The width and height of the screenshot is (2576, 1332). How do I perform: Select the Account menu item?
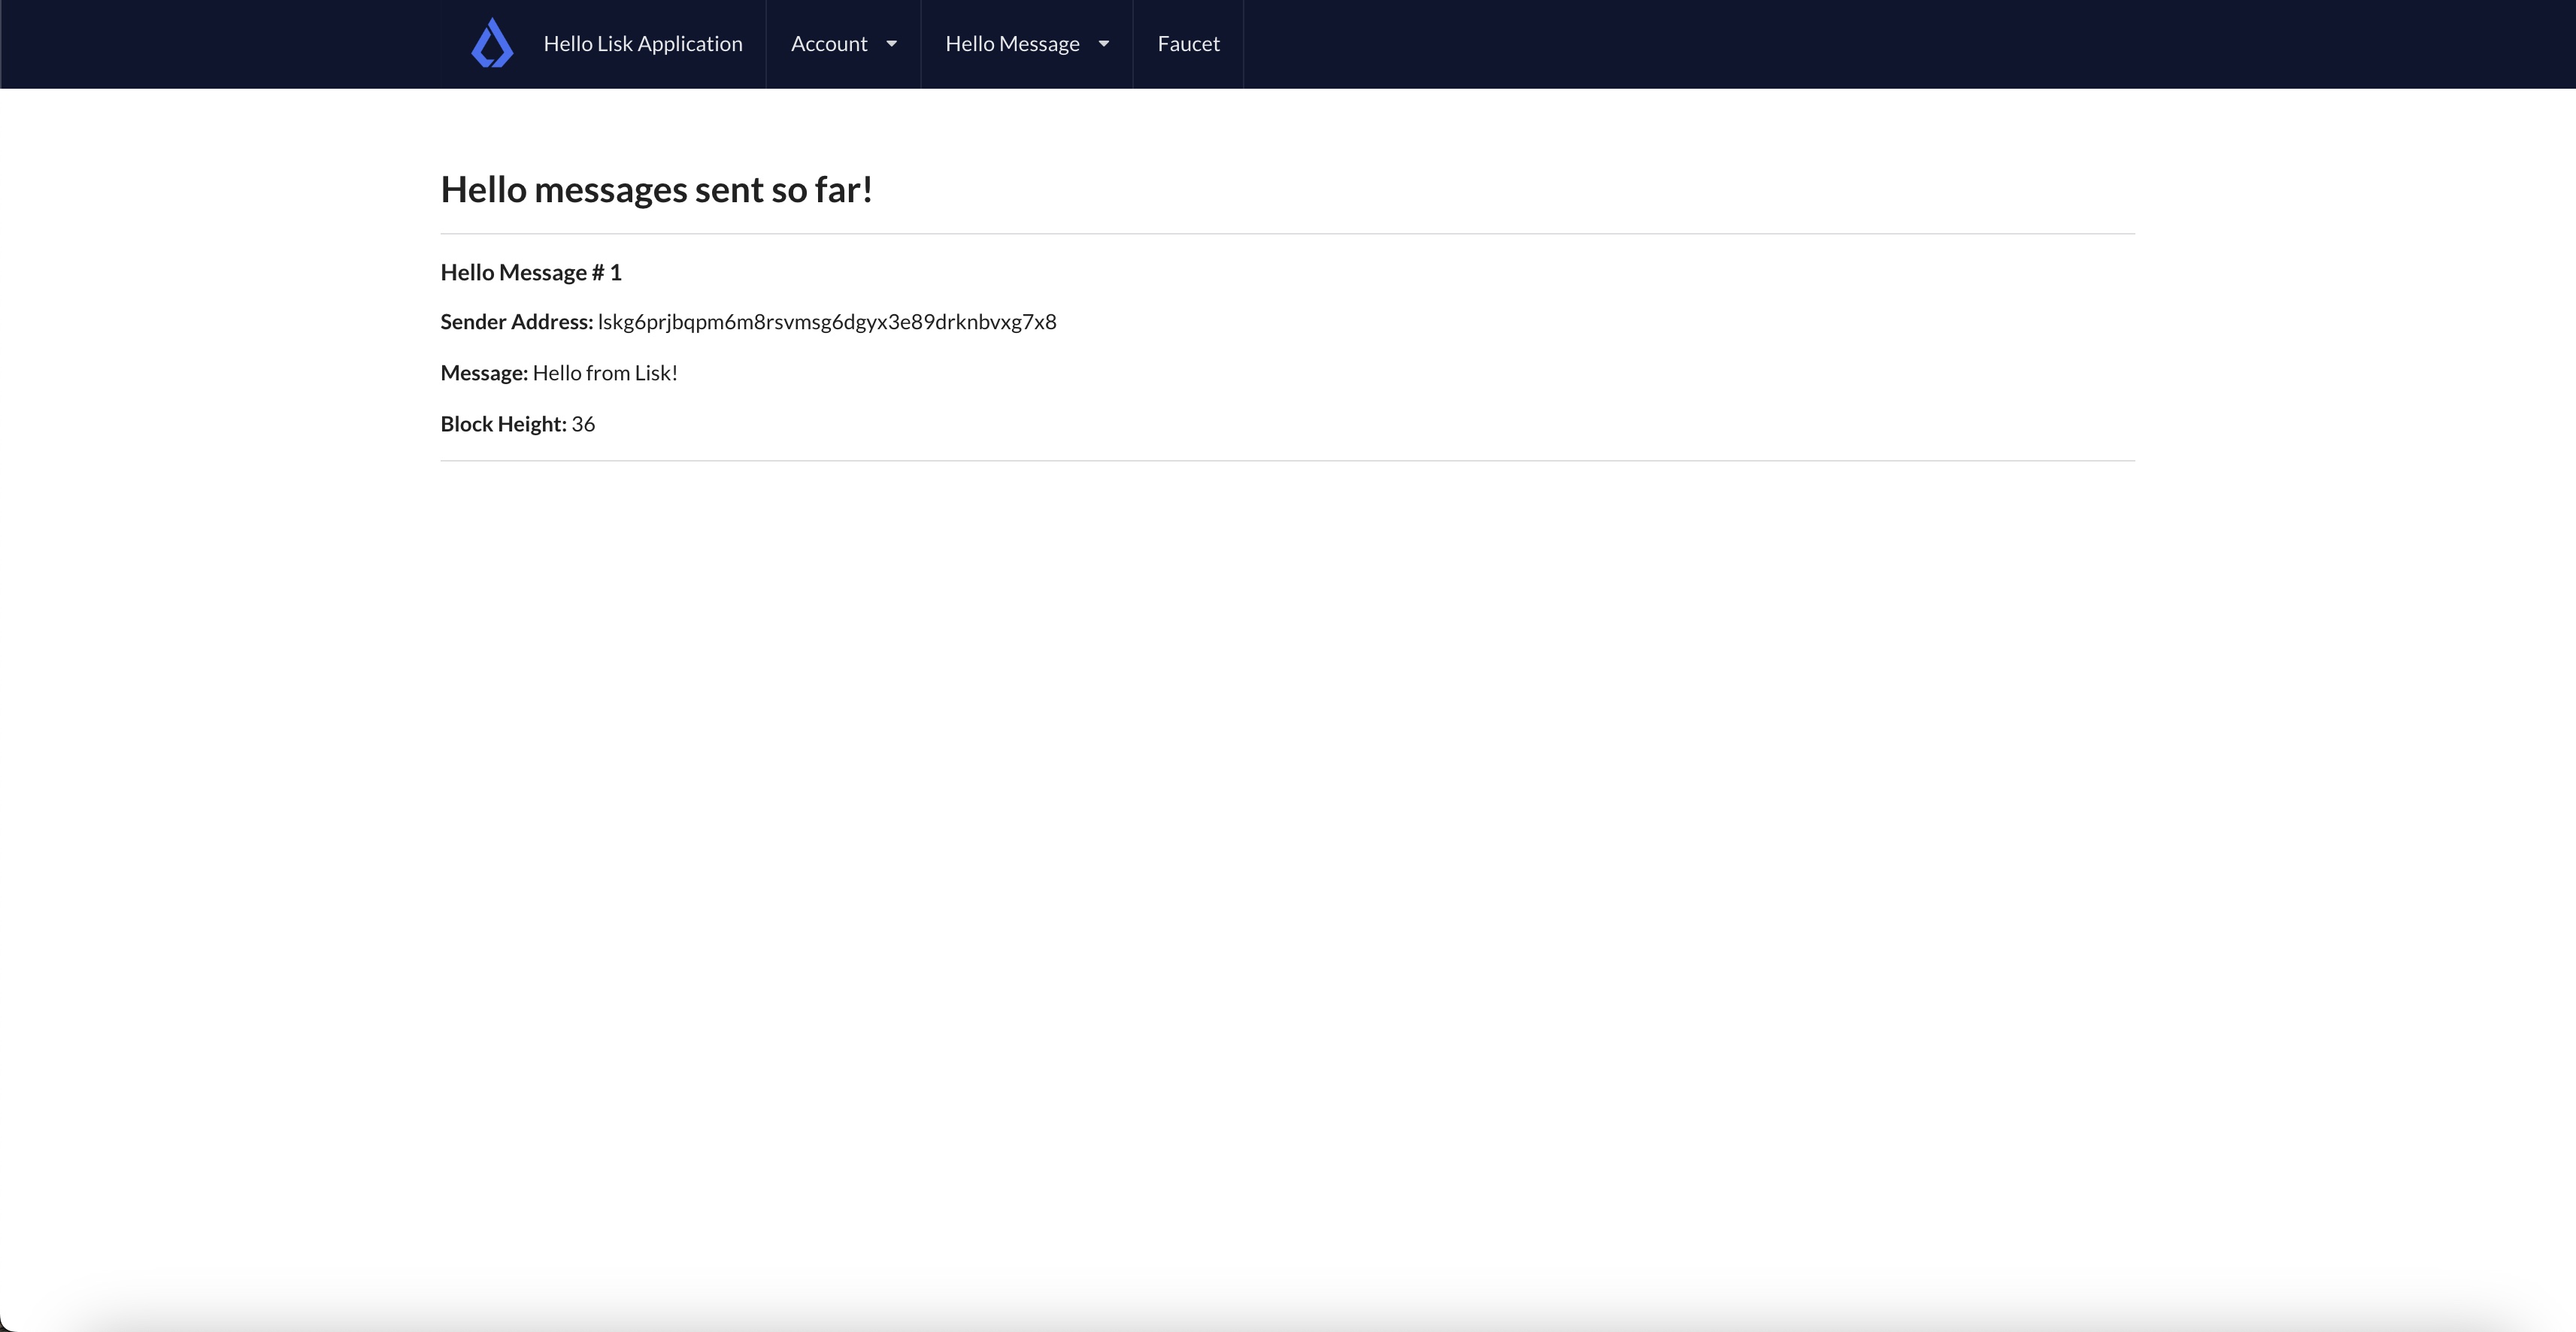829,43
